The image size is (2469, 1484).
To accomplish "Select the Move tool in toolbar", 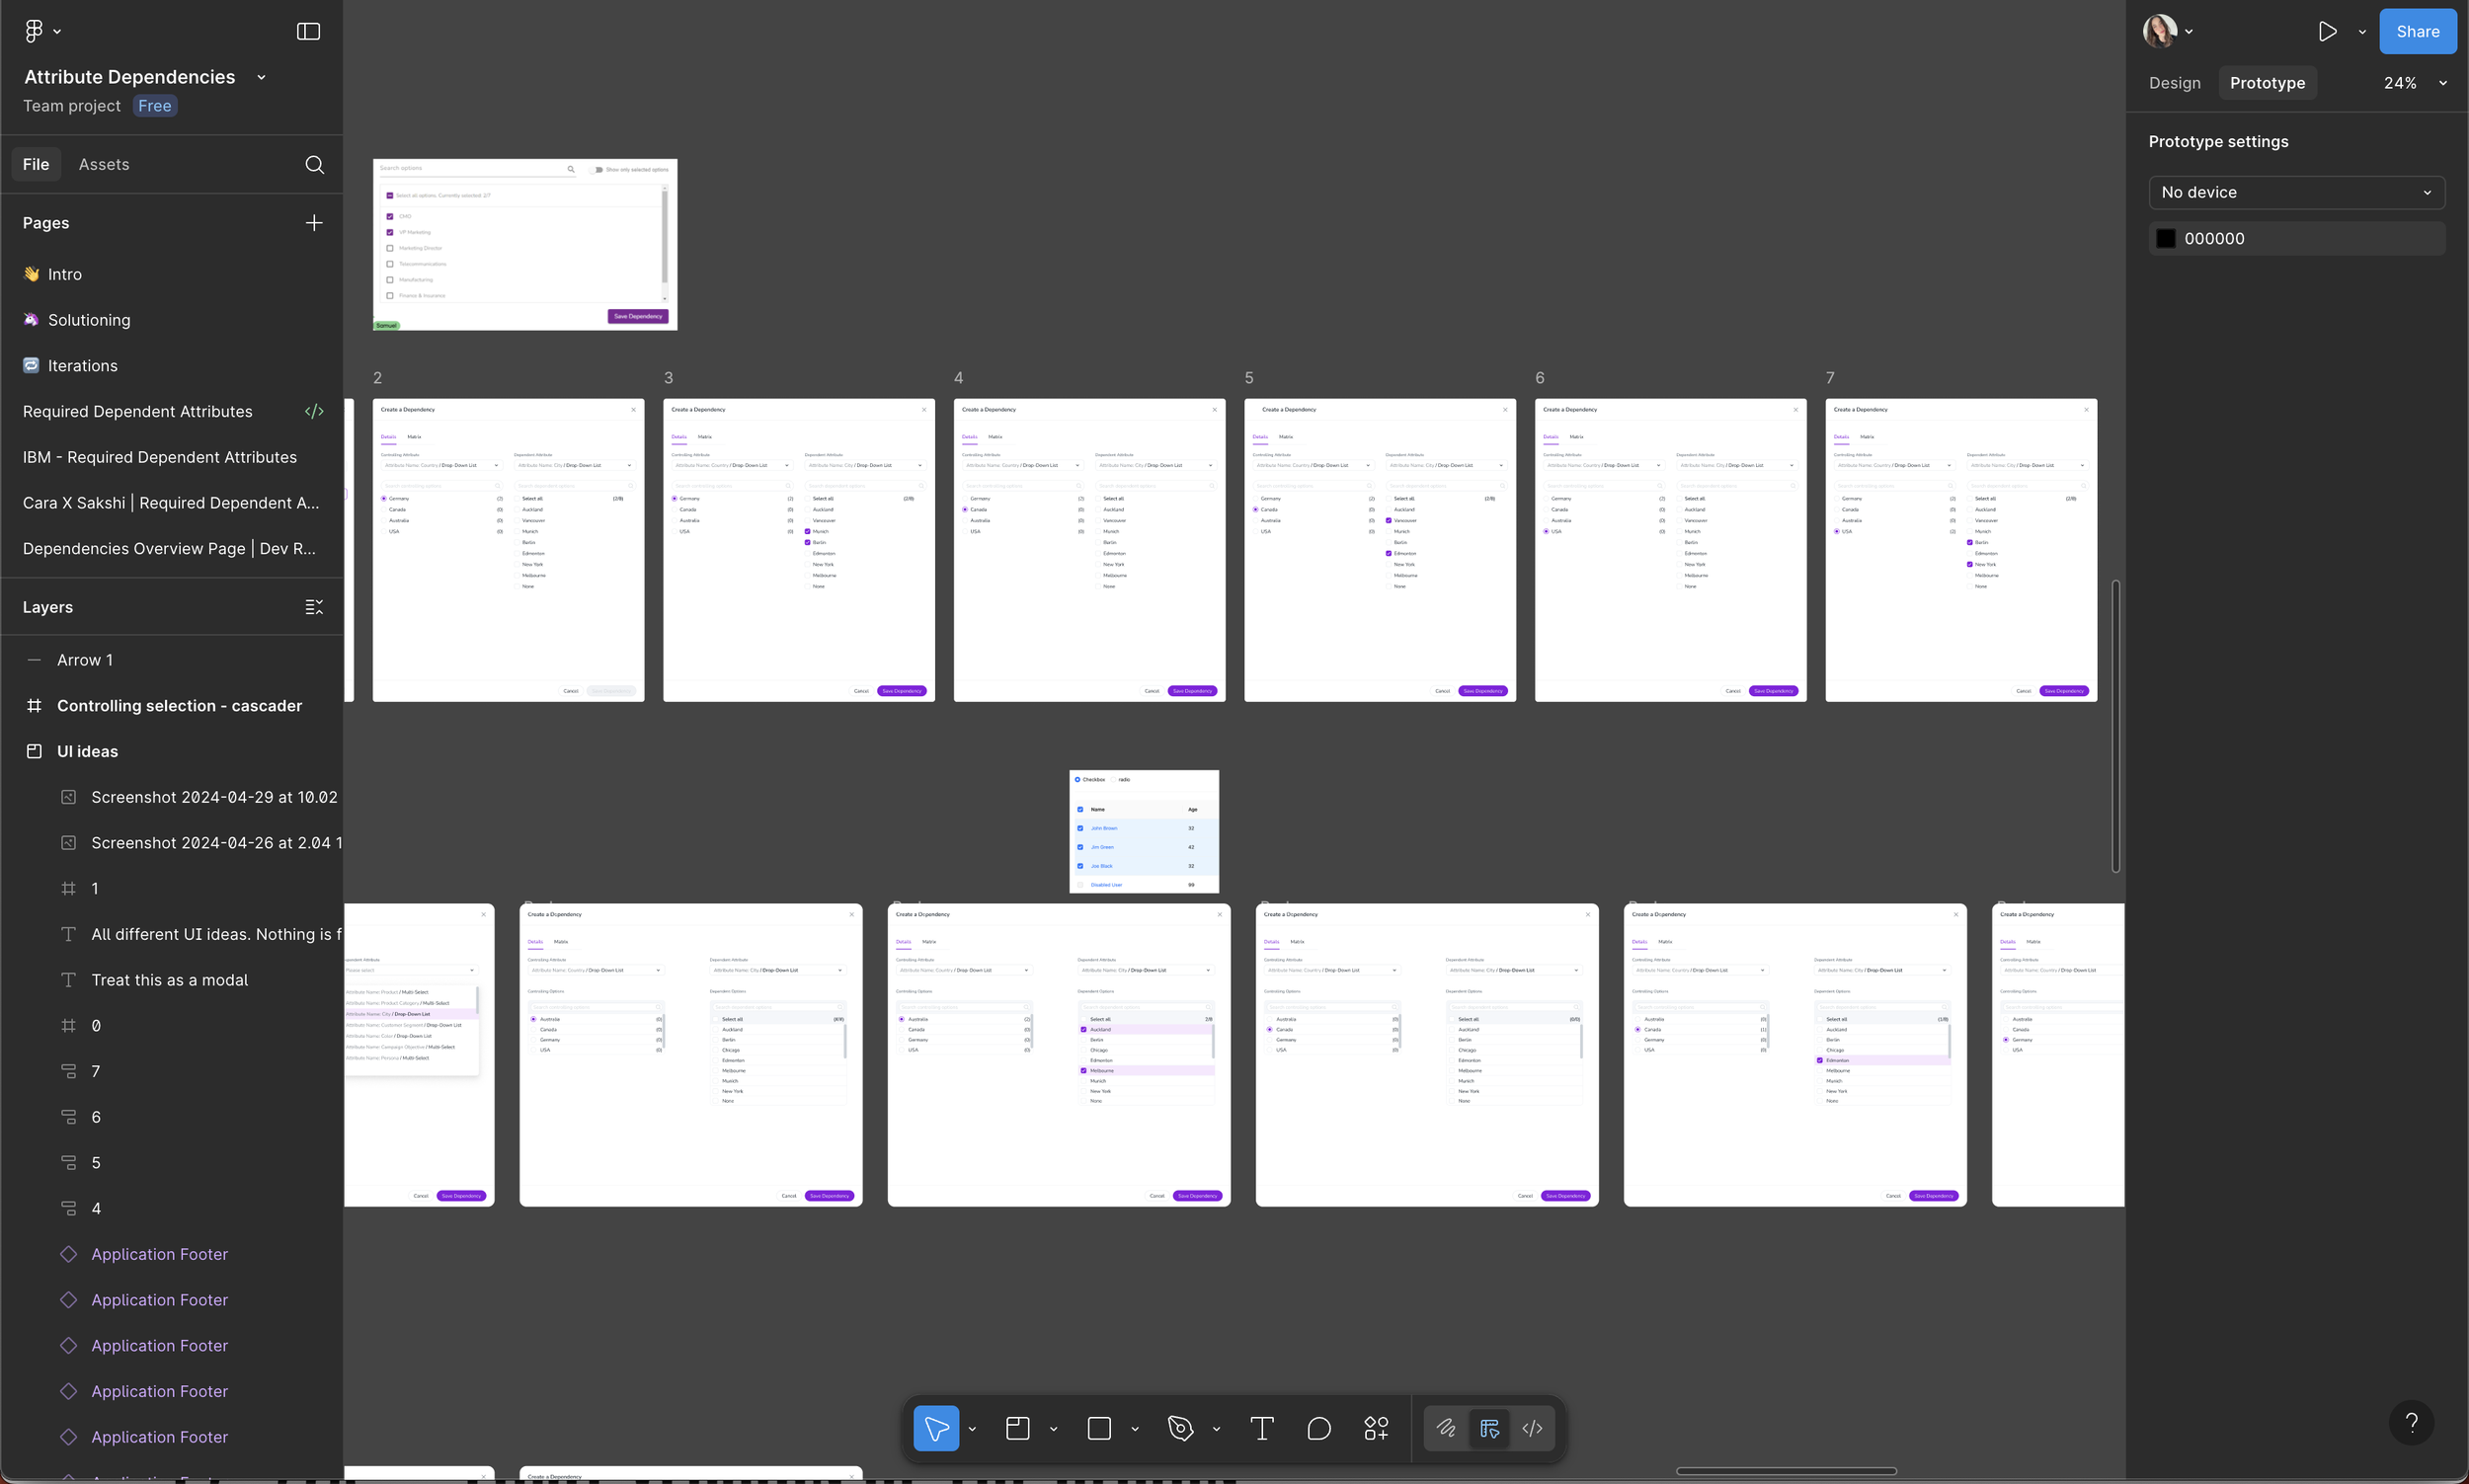I will click(x=935, y=1428).
